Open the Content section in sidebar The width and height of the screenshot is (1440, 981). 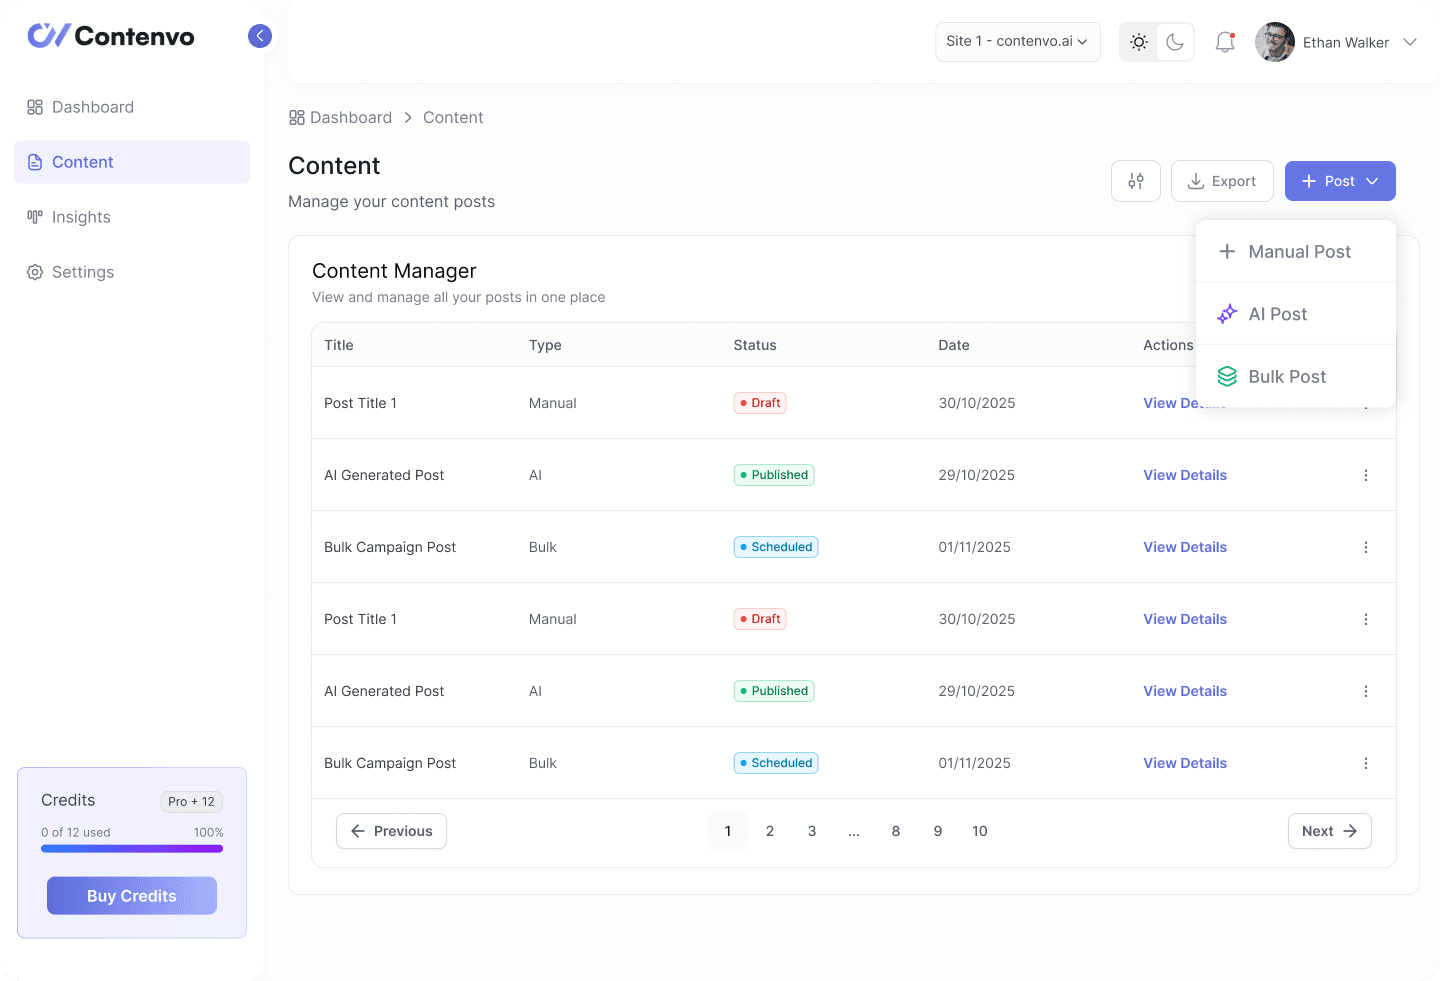click(82, 161)
